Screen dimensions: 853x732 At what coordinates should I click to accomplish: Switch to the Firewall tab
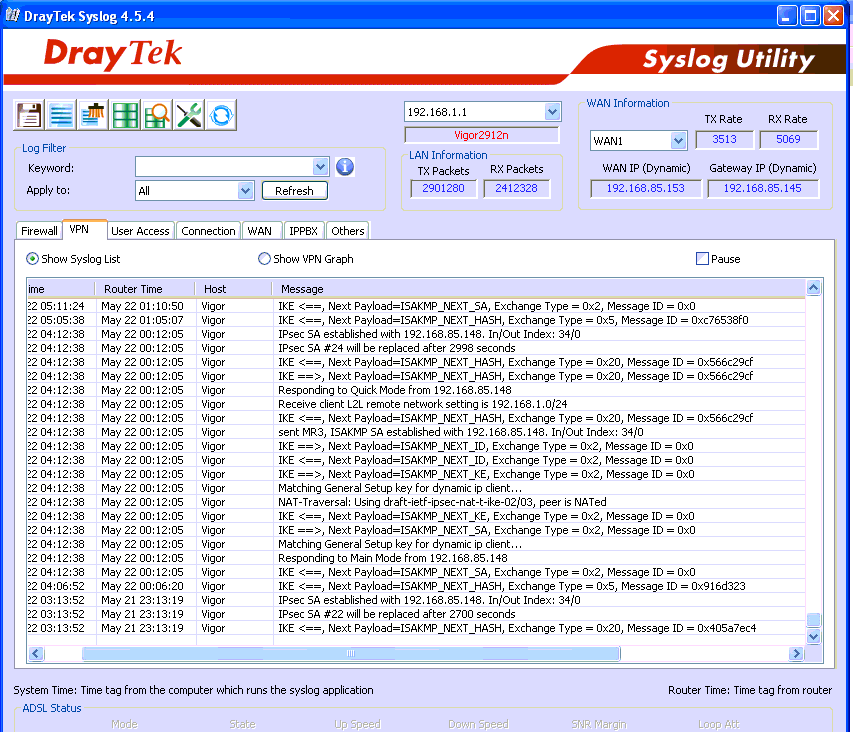pos(39,230)
